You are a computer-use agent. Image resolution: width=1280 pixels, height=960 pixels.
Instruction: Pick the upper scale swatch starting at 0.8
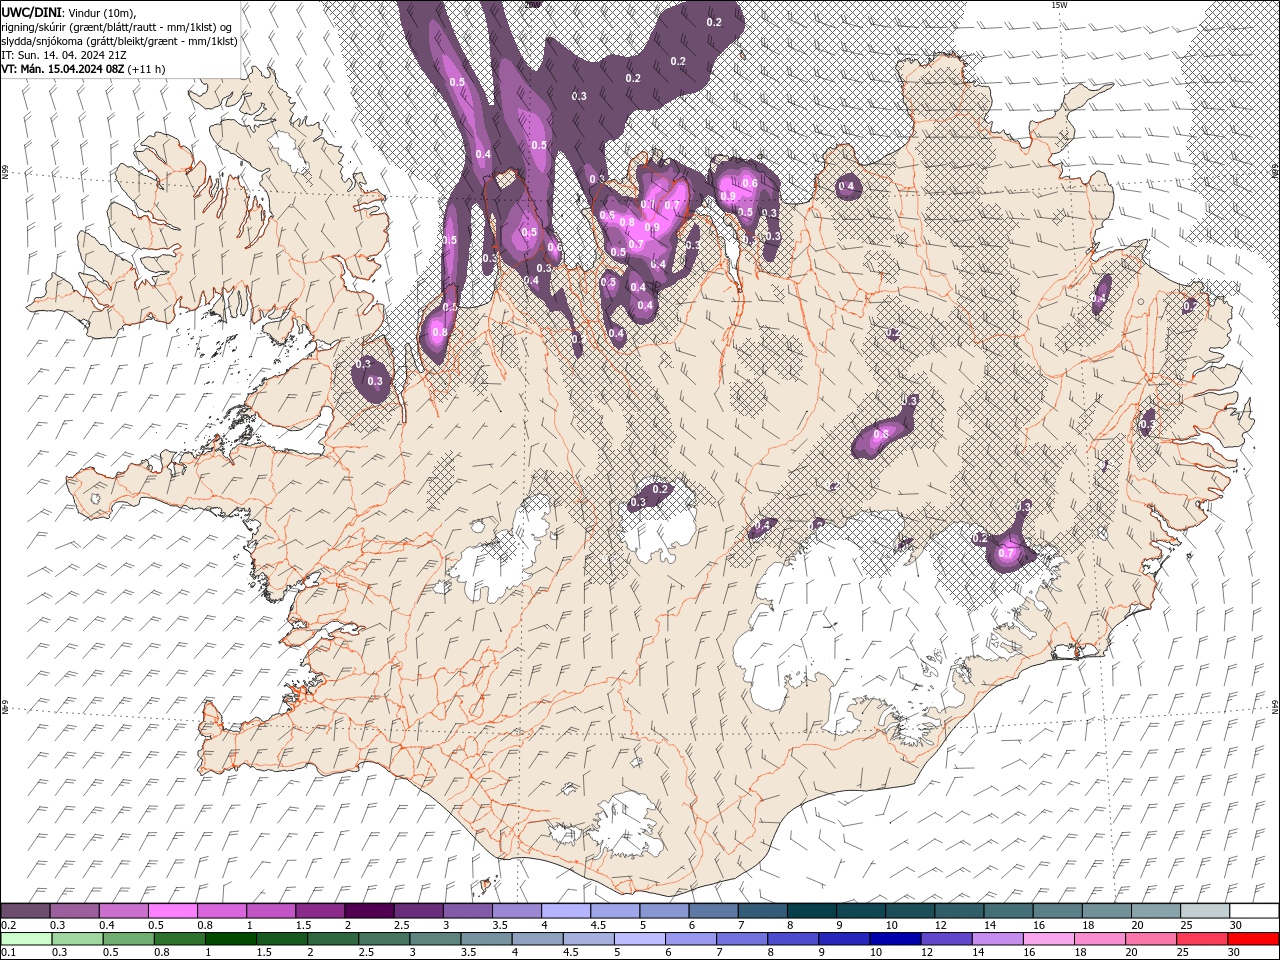(x=221, y=911)
